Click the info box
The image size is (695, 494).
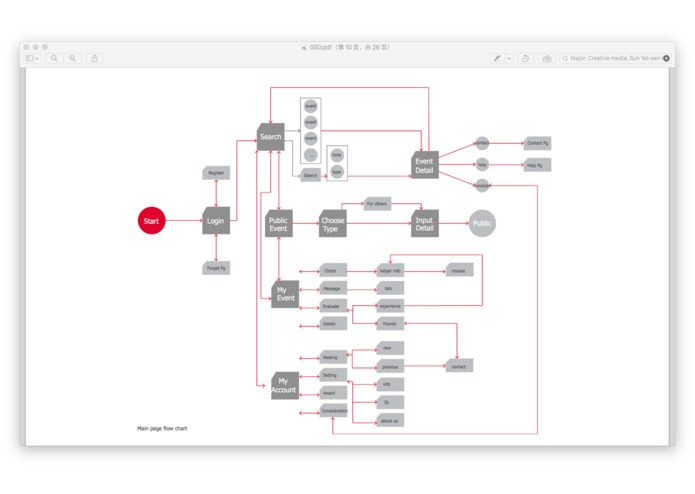pos(390,384)
